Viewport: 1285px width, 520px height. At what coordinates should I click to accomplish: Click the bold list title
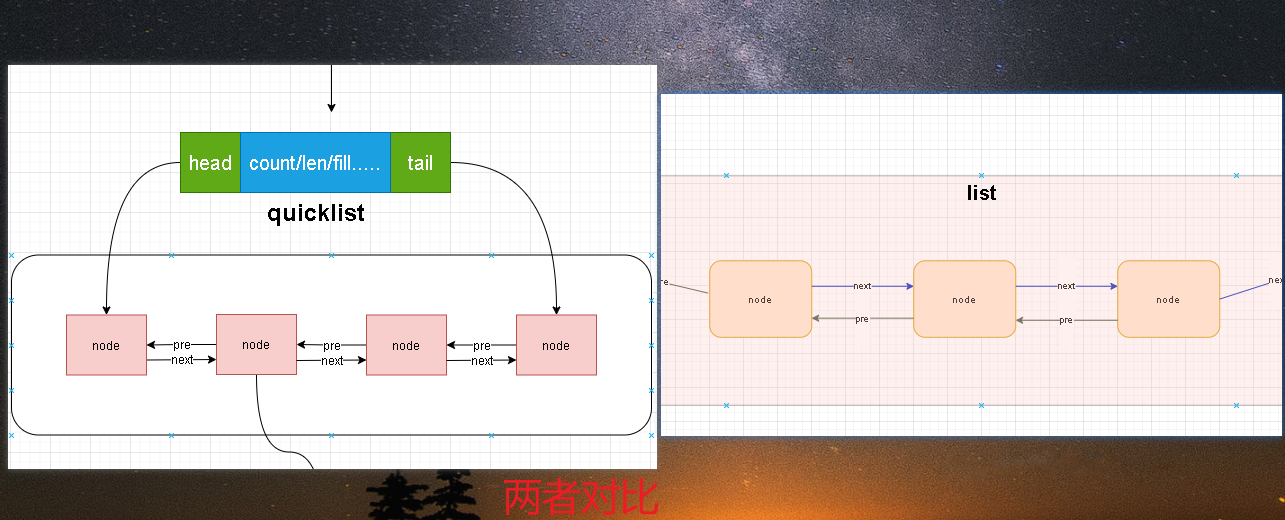click(982, 193)
